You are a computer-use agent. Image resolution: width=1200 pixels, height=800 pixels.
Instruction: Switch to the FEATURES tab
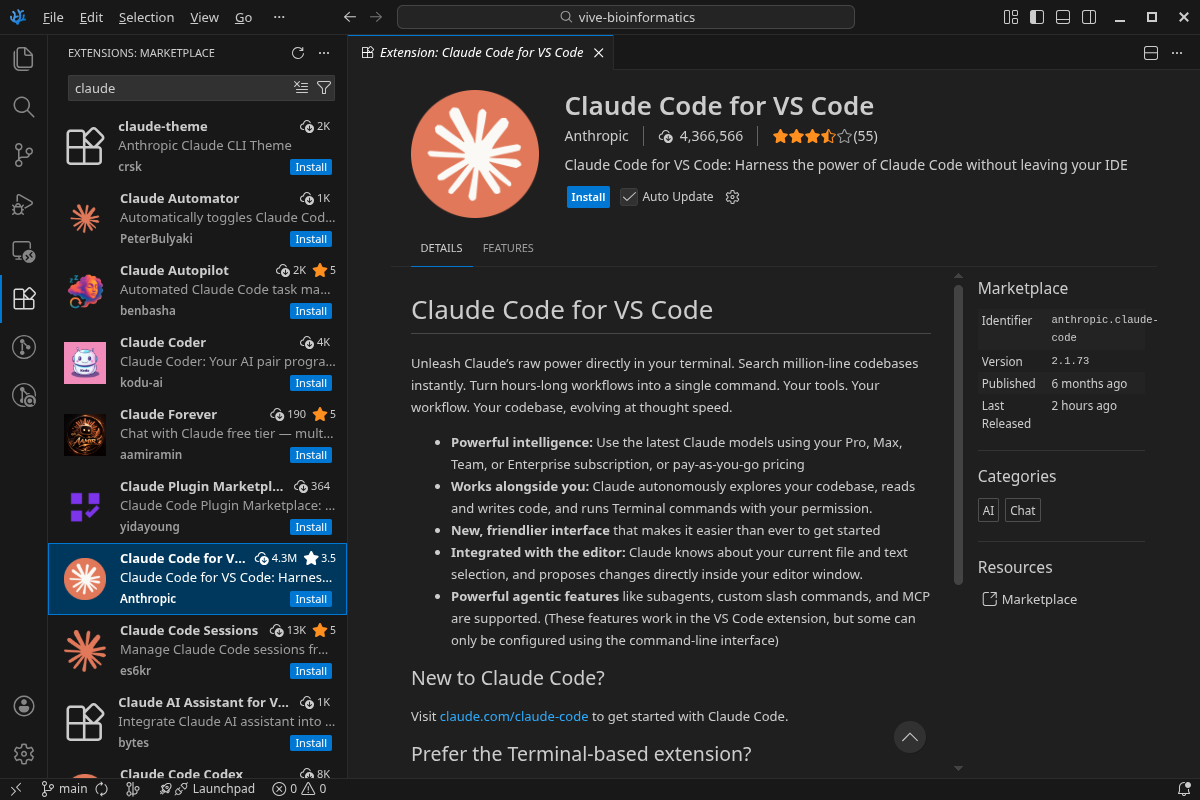[x=508, y=248]
